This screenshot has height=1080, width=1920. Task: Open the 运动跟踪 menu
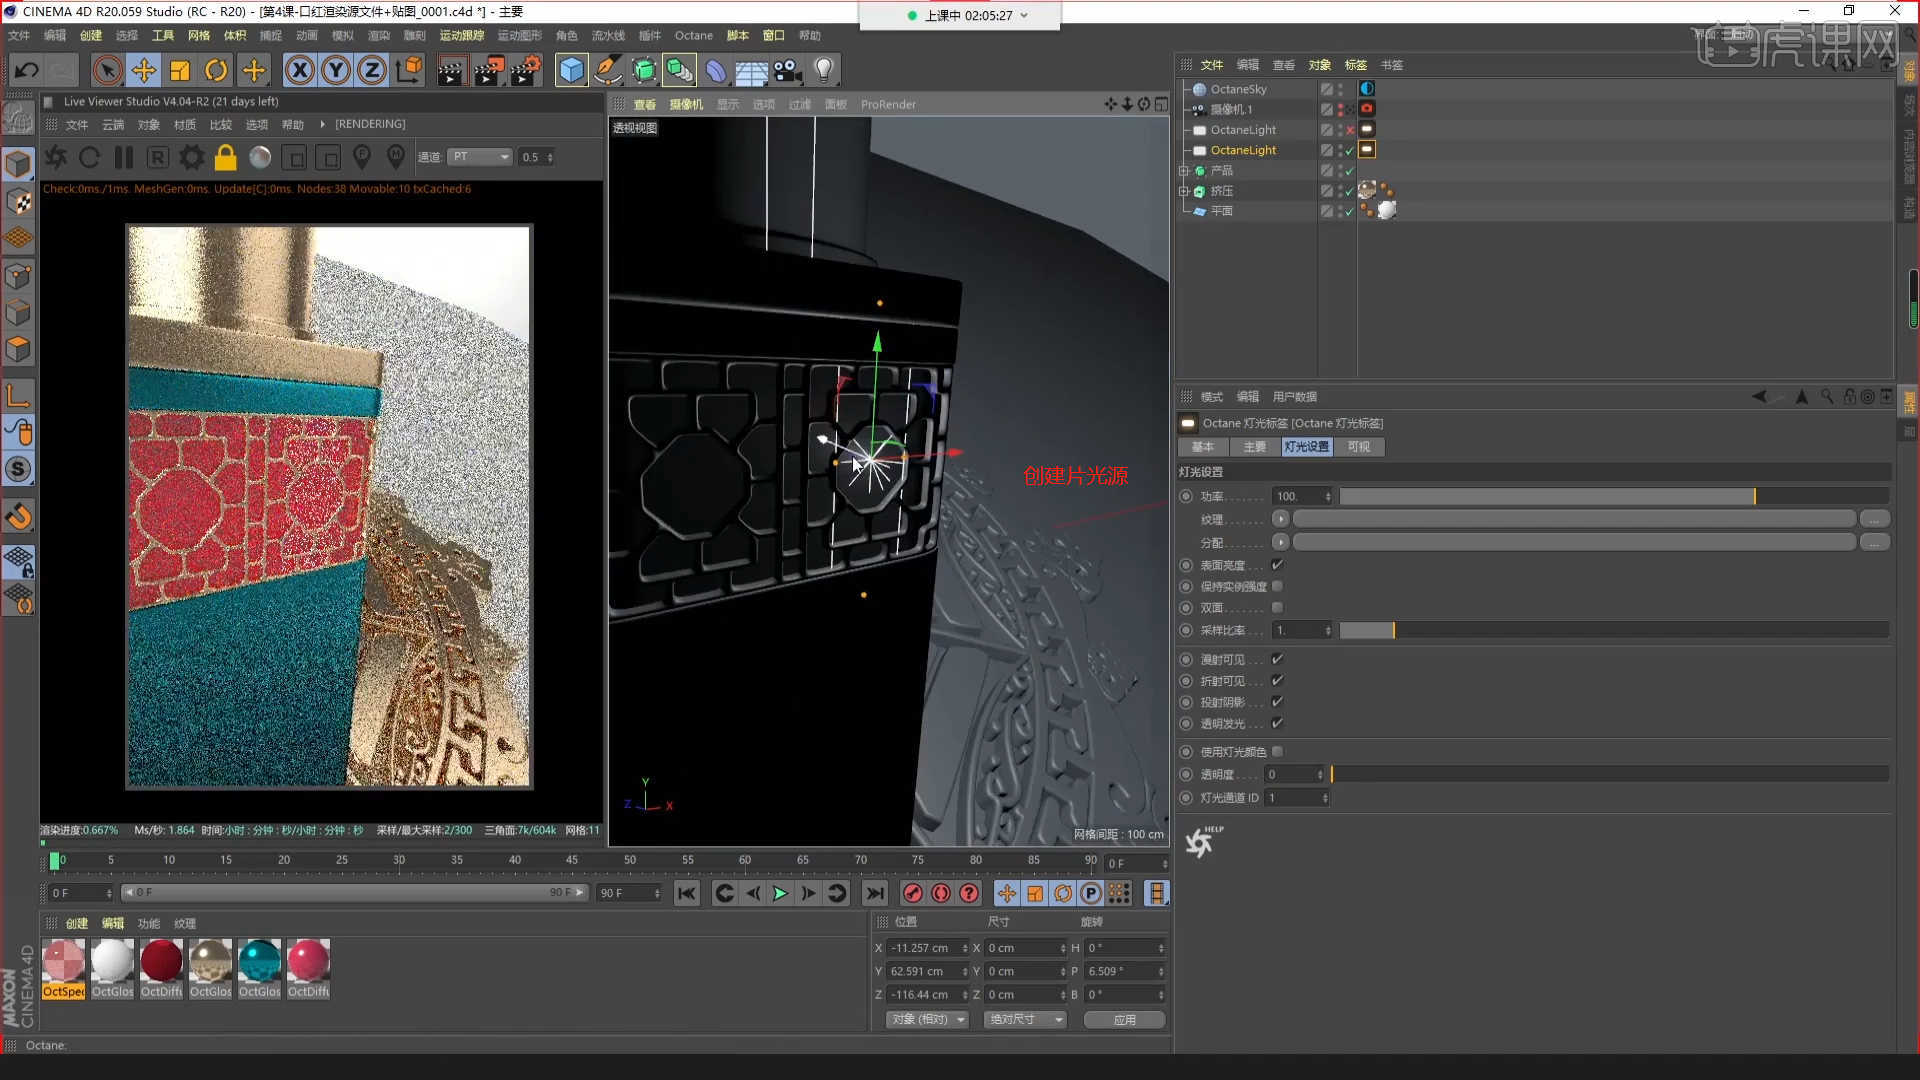(462, 35)
